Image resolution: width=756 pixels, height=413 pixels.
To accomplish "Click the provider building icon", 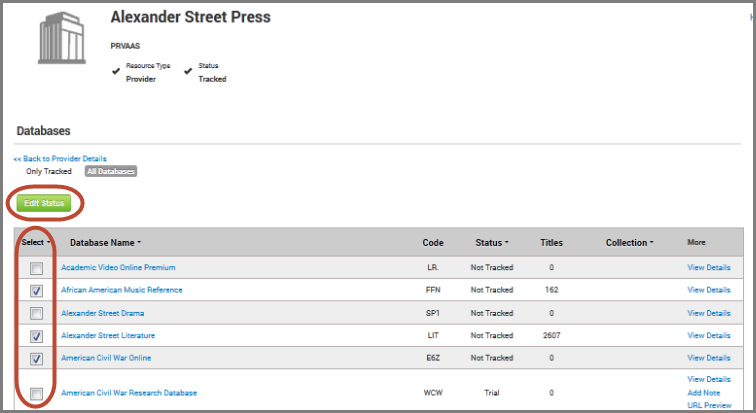I will (x=62, y=38).
